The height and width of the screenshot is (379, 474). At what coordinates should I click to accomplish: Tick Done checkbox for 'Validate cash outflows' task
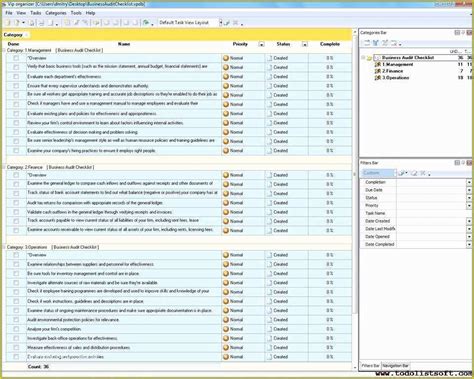tap(16, 212)
